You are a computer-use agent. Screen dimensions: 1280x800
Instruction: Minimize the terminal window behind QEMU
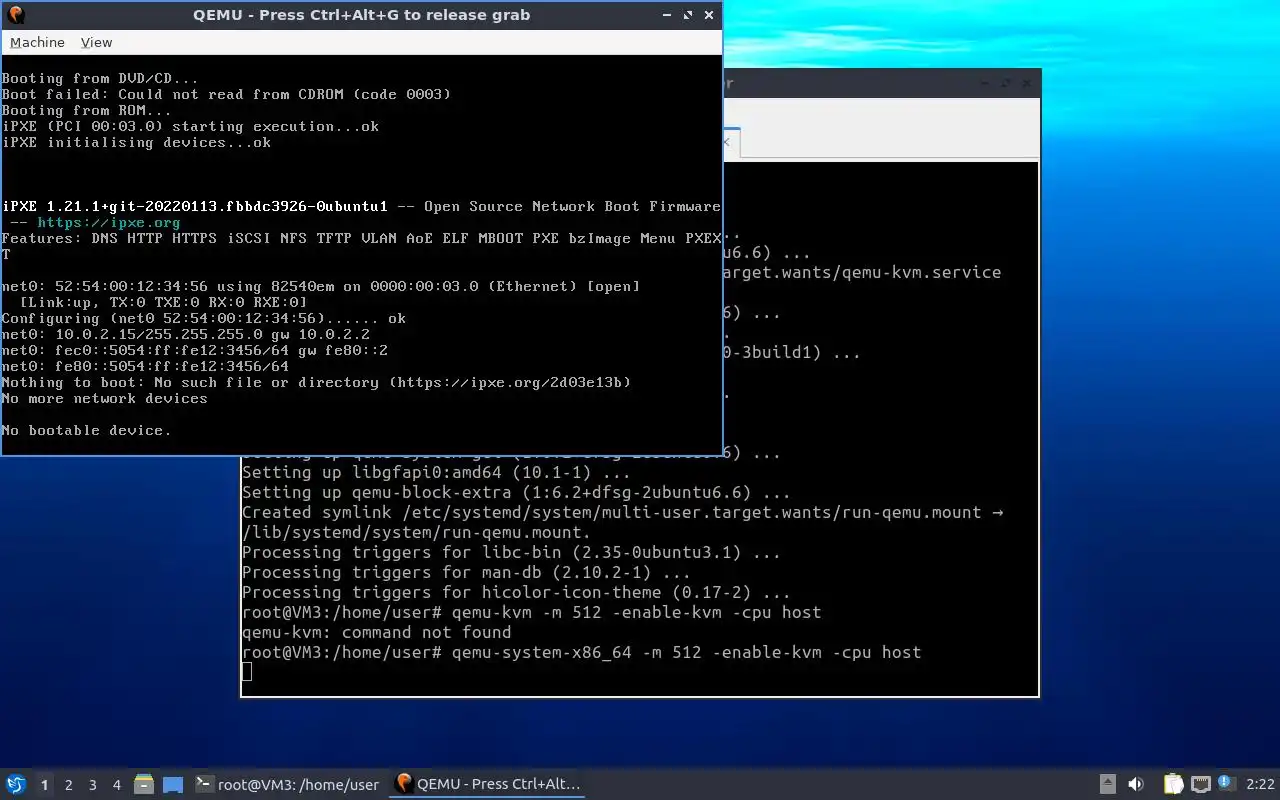pyautogui.click(x=985, y=84)
